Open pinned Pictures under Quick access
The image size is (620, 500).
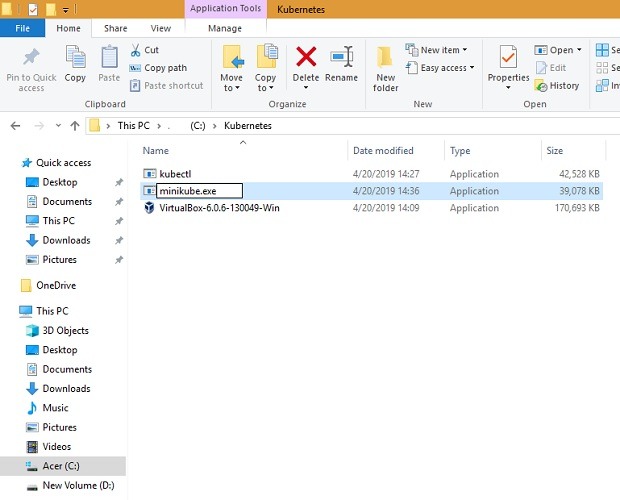coord(60,260)
